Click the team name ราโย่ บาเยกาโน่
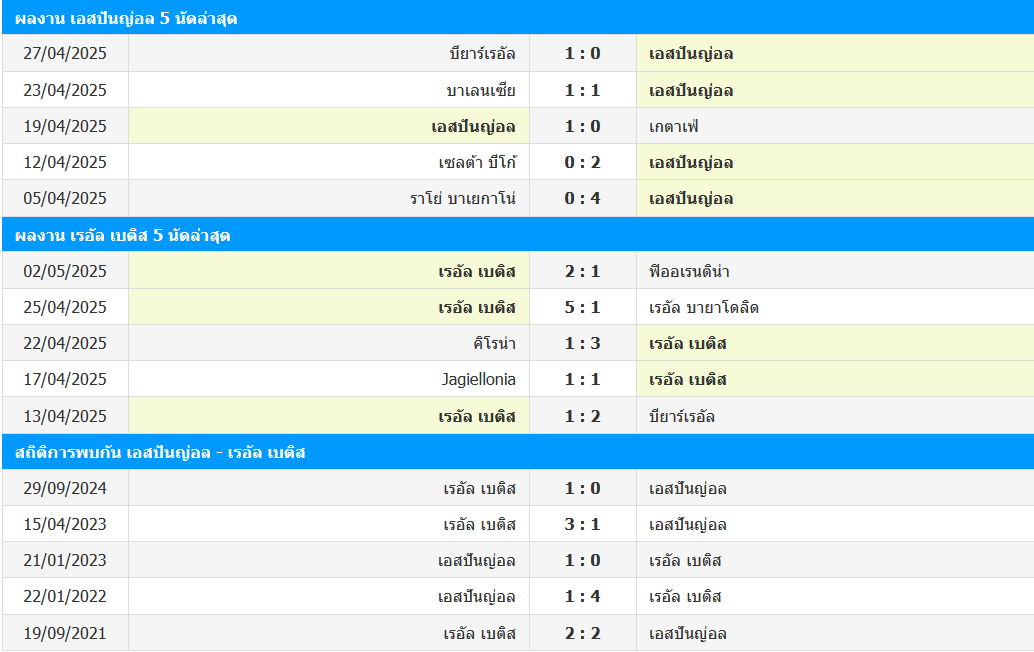The height and width of the screenshot is (652, 1034). pos(463,198)
